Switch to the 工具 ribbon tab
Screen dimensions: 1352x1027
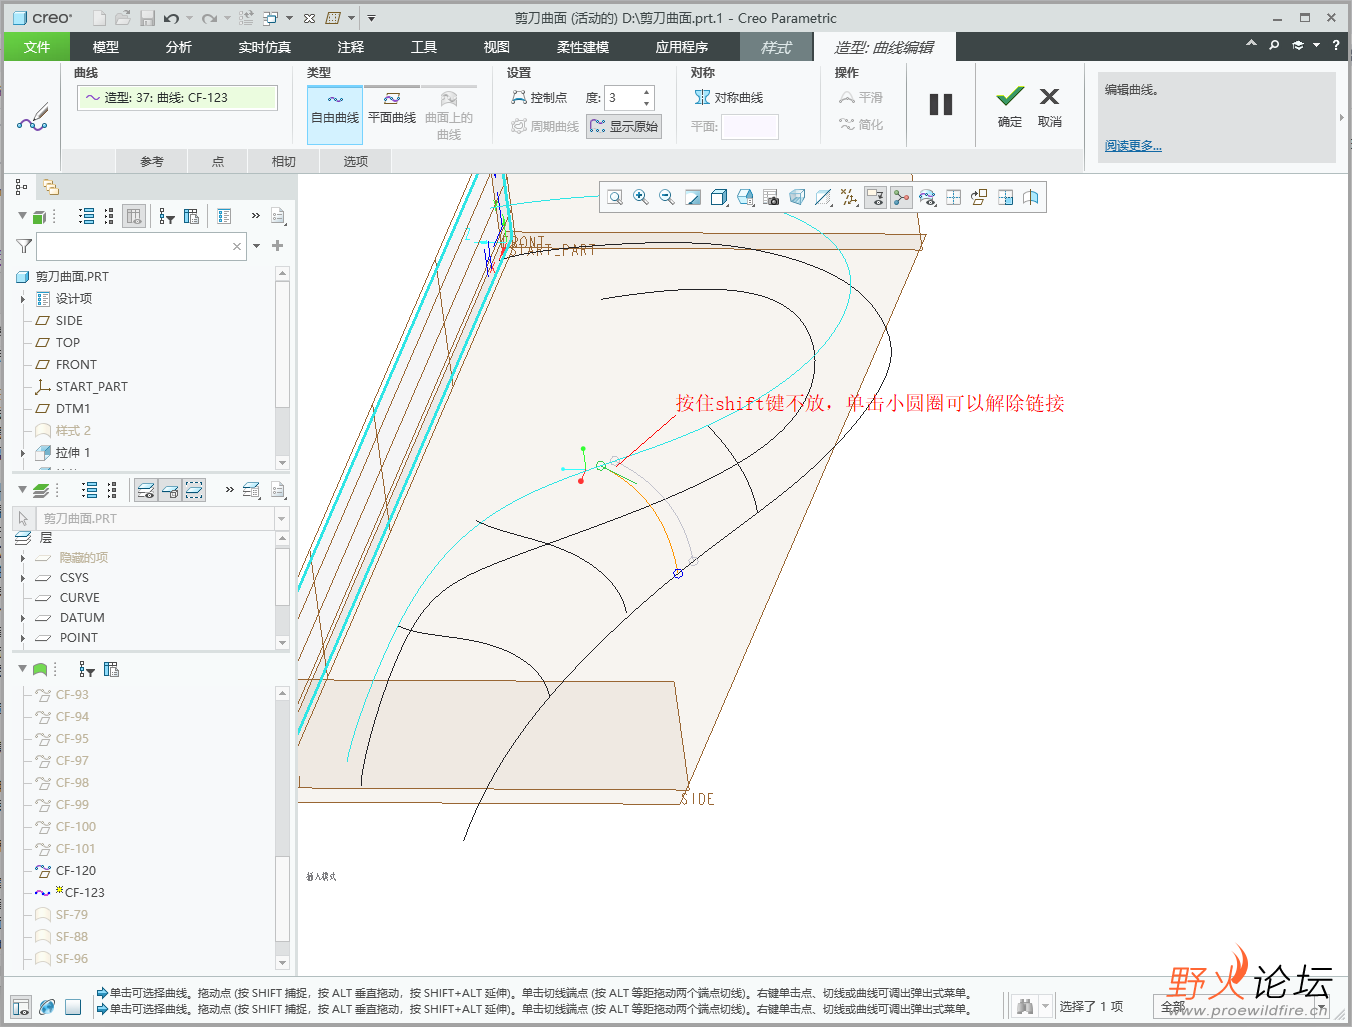(x=424, y=47)
